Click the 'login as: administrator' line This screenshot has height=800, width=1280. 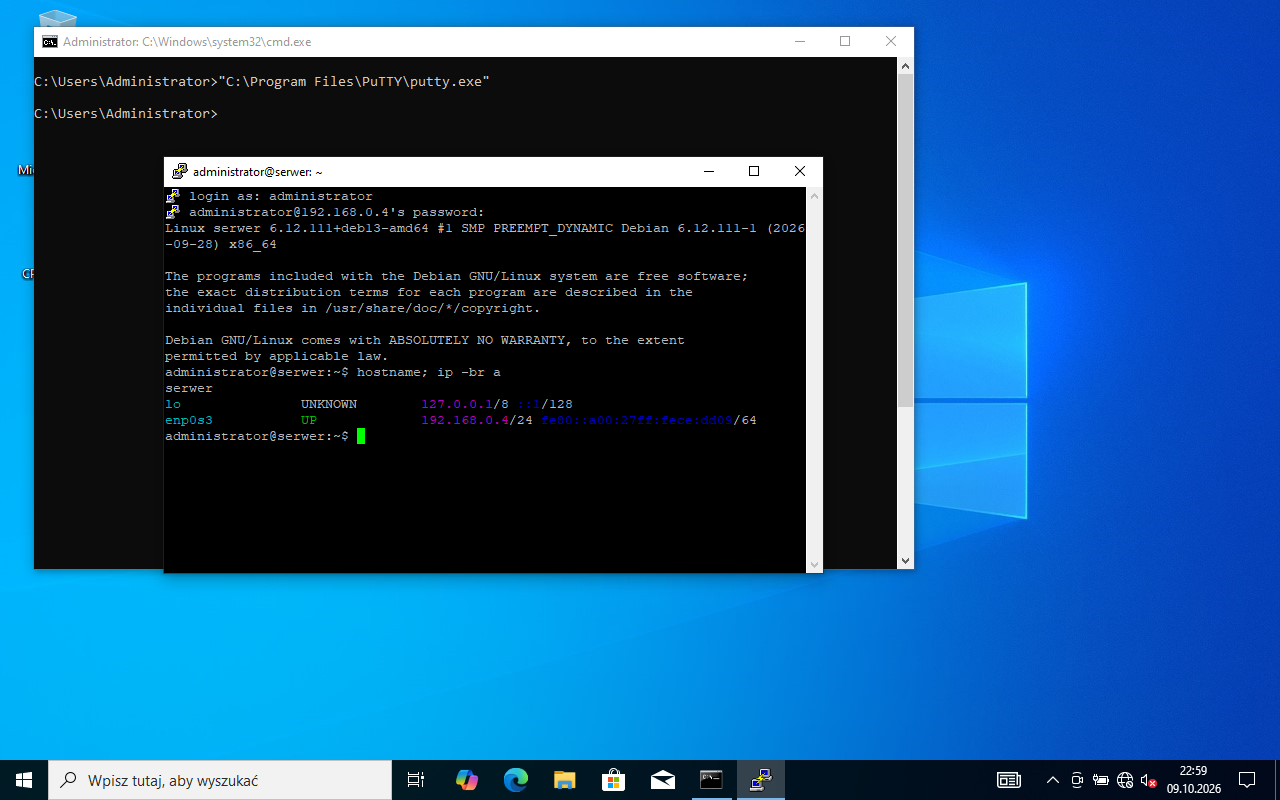pyautogui.click(x=281, y=196)
